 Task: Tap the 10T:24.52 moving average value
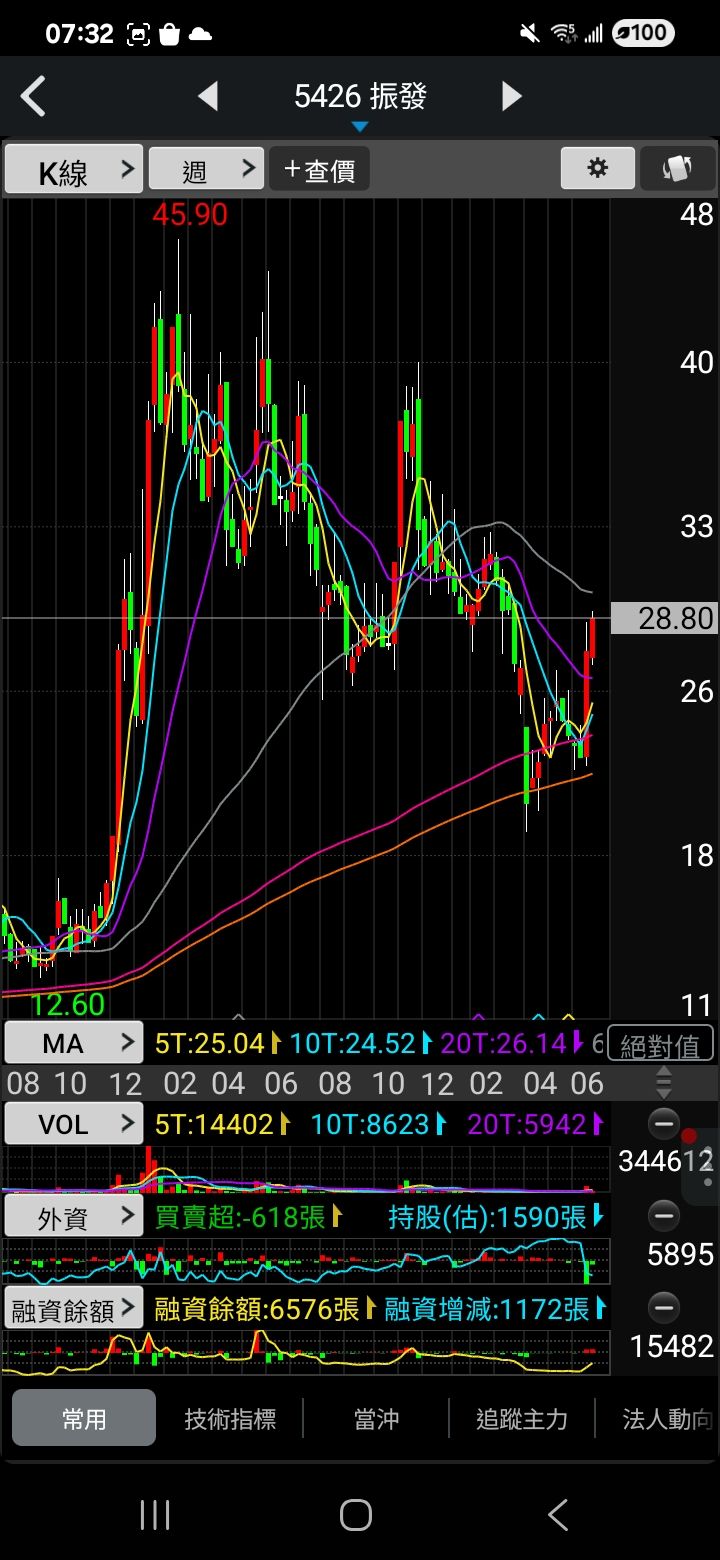coord(352,1044)
